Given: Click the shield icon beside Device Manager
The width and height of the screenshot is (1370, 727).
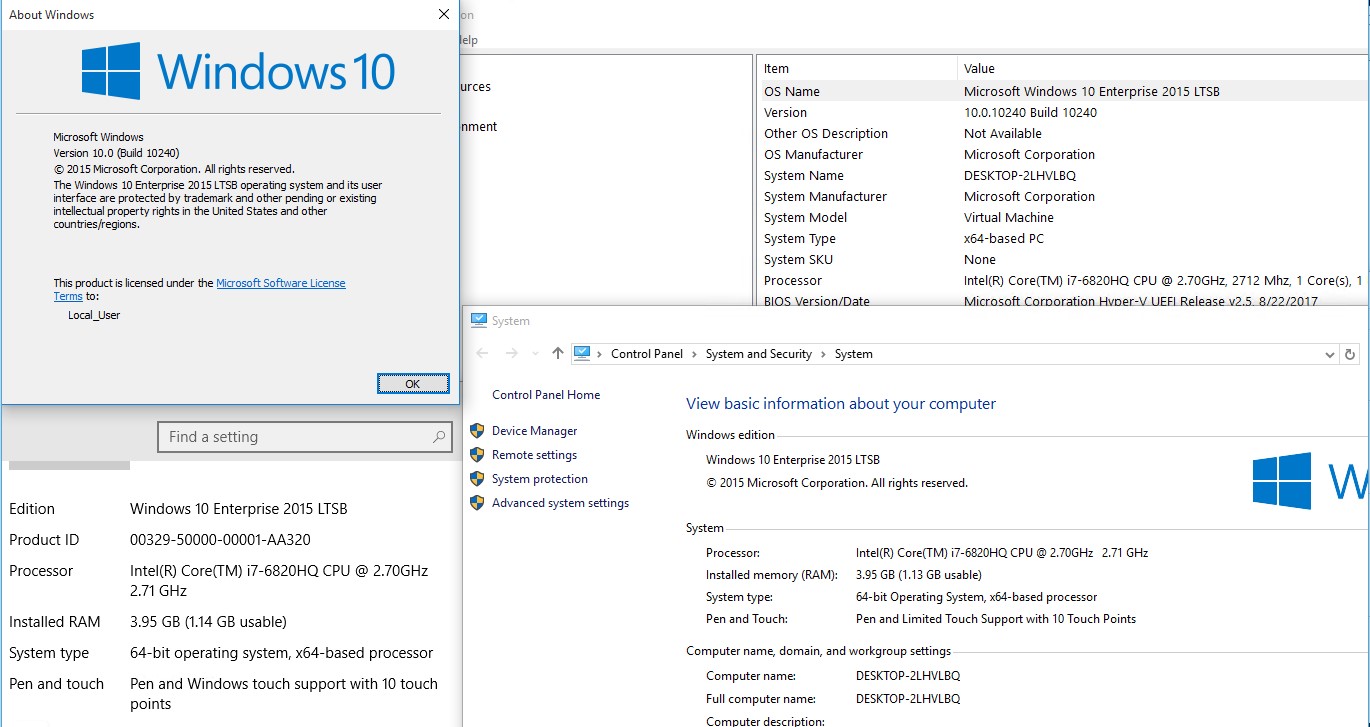Looking at the screenshot, I should [477, 431].
